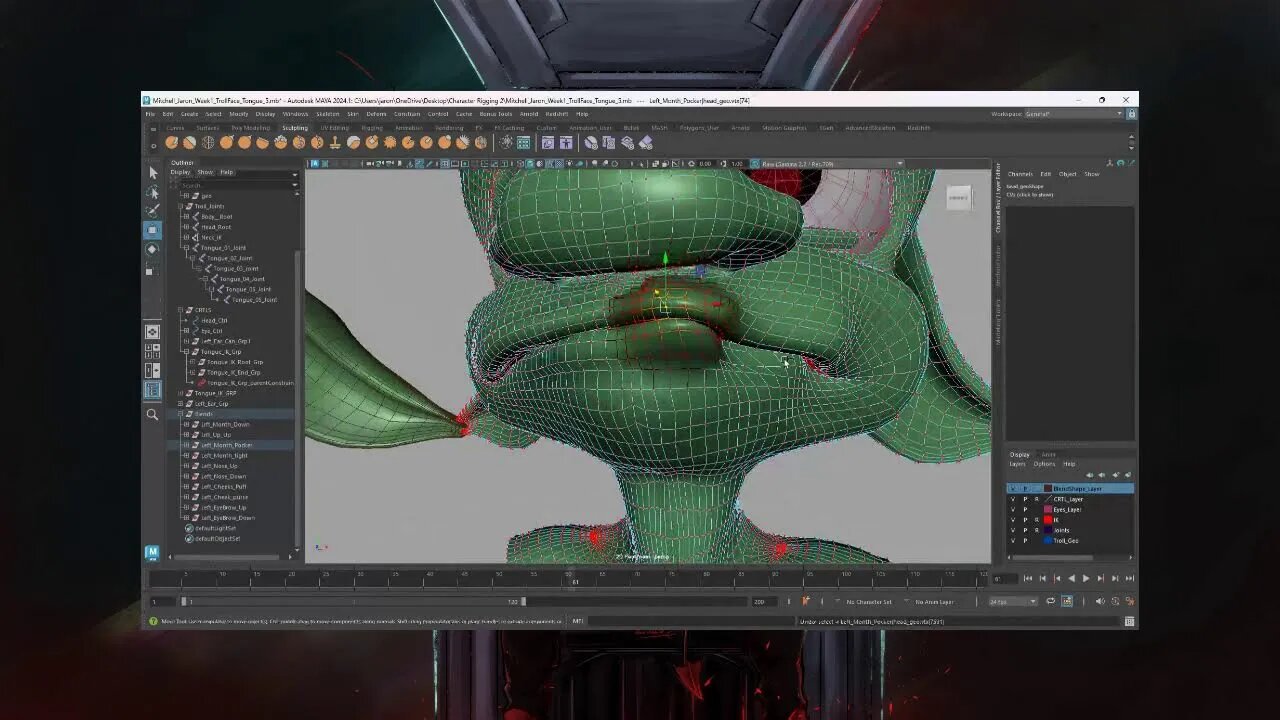
Task: Toggle visibility V of IK layer
Action: [x=1013, y=520]
